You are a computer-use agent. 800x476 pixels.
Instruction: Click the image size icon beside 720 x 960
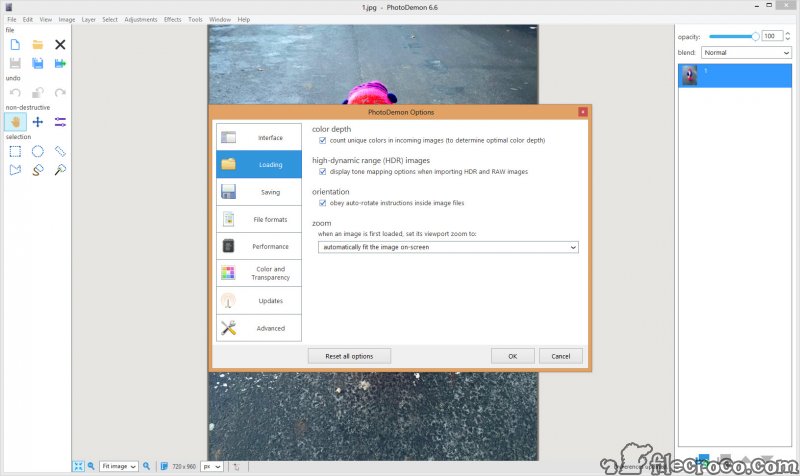(x=164, y=466)
